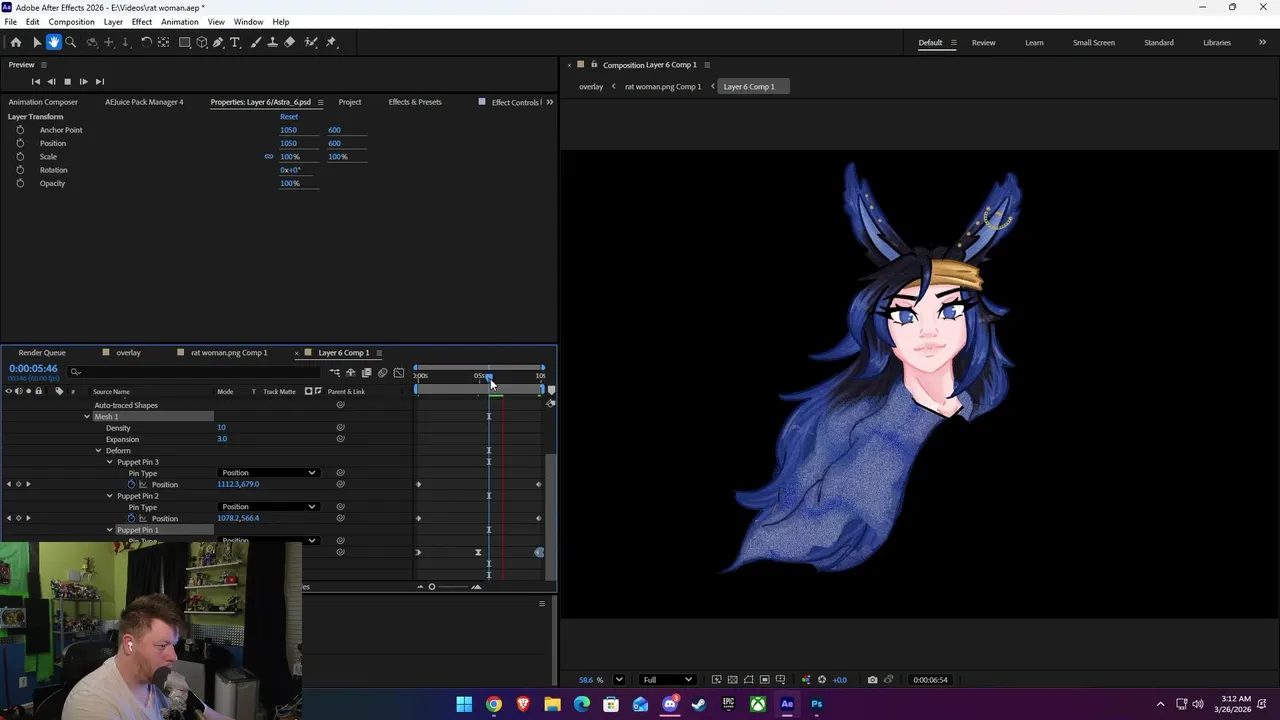Screen dimensions: 1280x720
Task: Select the Brush tool
Action: point(256,42)
